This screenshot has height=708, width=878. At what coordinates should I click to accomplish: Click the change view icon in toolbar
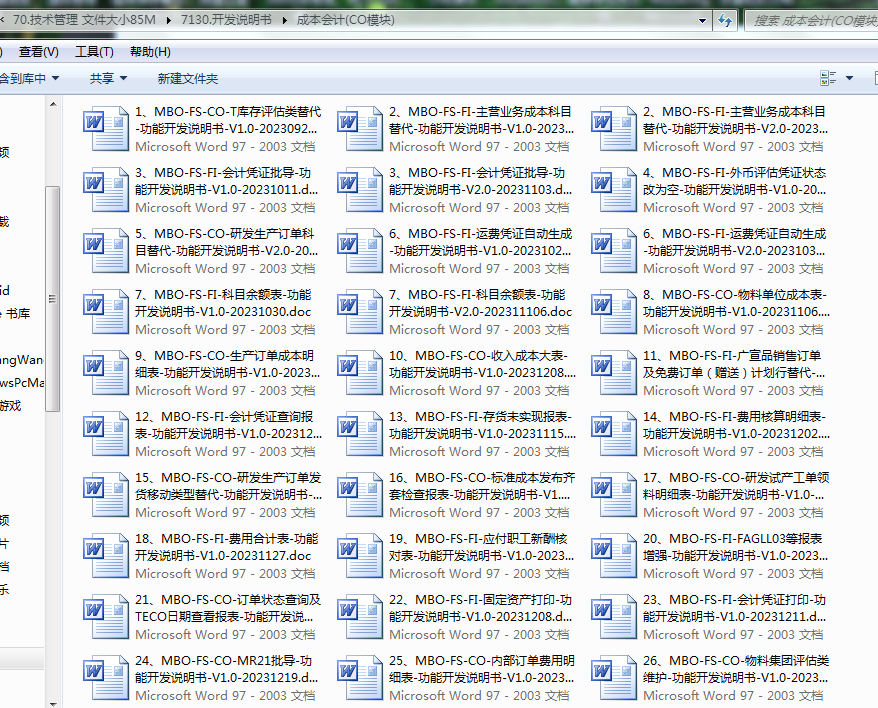pyautogui.click(x=828, y=78)
